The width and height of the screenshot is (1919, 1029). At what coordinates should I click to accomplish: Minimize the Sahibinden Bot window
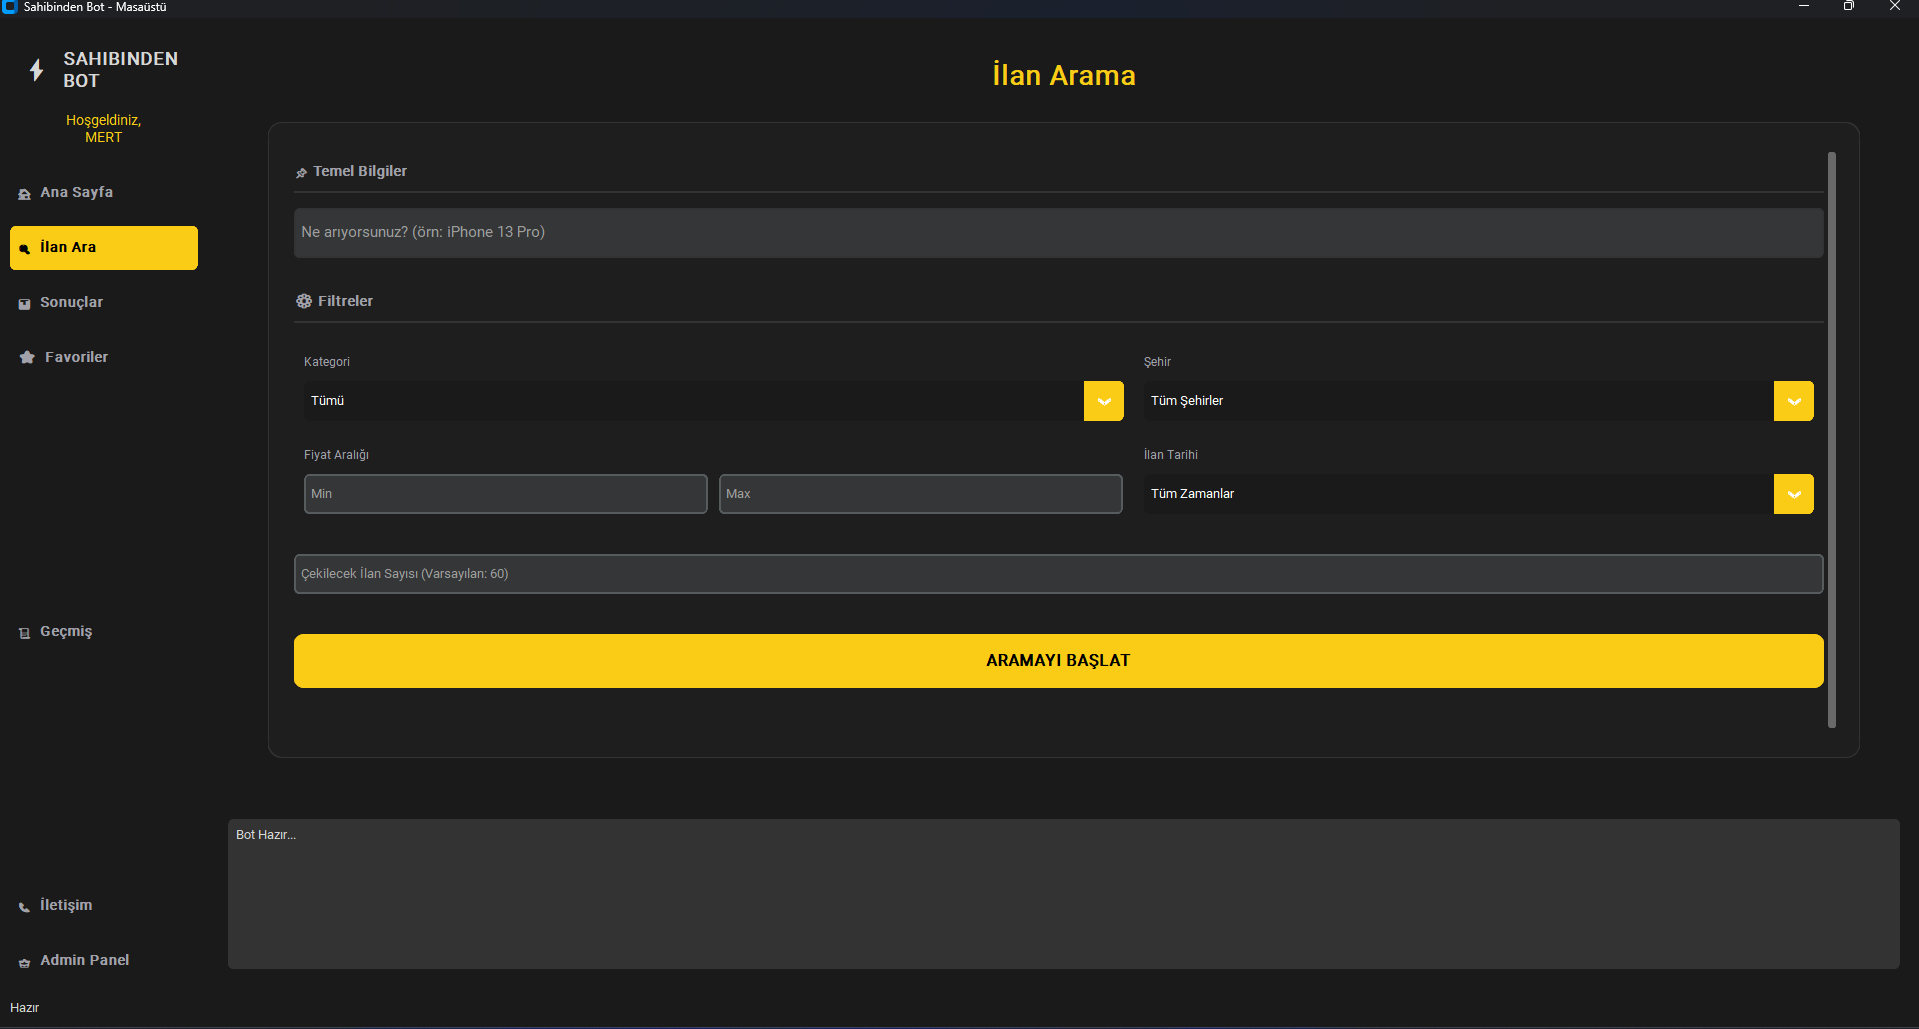tap(1804, 7)
